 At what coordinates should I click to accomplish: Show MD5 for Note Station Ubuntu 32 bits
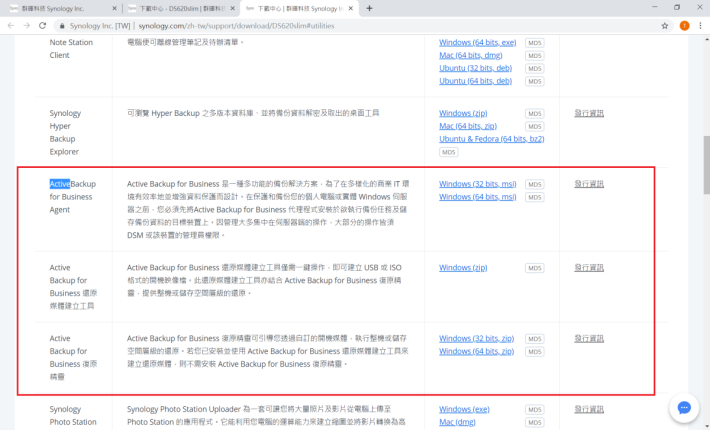(x=534, y=68)
